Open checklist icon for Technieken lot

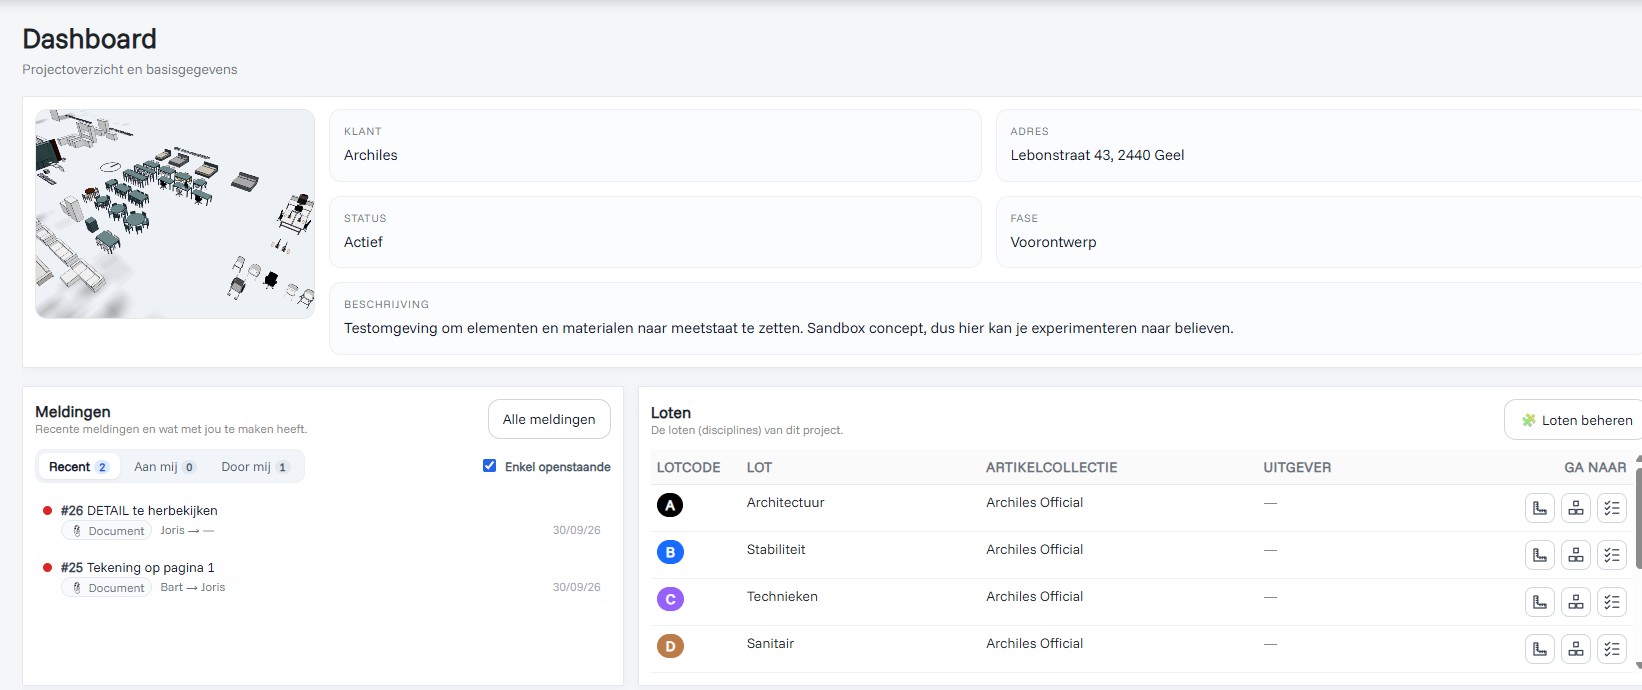click(x=1612, y=602)
